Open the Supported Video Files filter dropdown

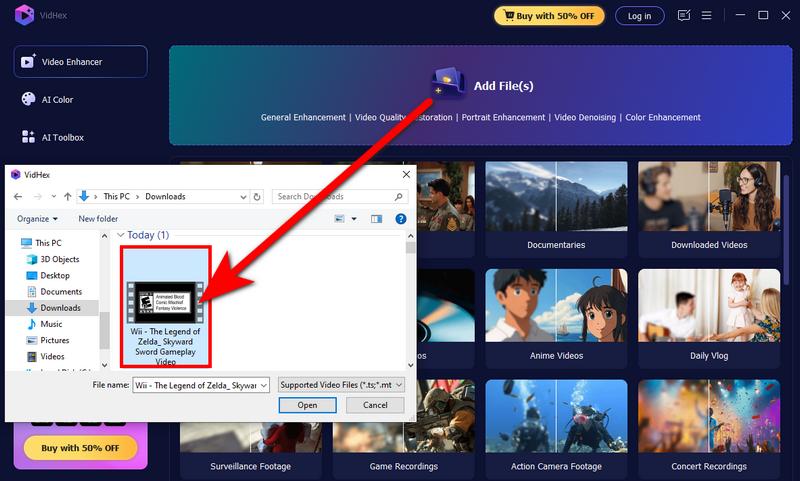click(x=341, y=384)
